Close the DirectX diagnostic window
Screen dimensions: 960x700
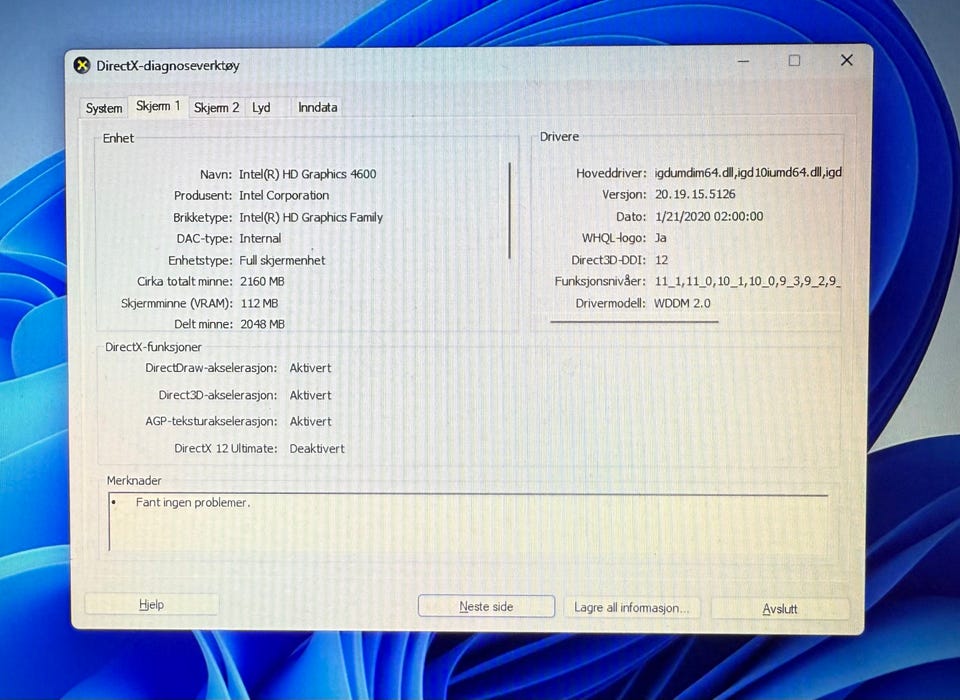847,59
